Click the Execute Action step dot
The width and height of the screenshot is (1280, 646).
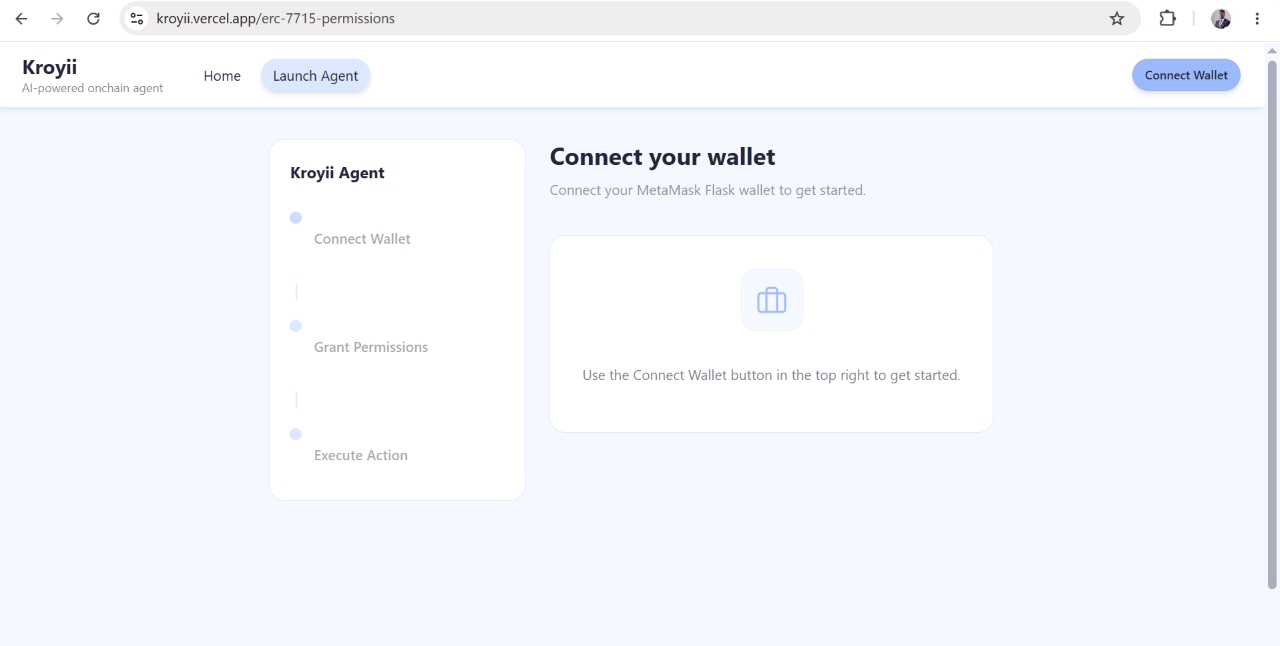(296, 434)
